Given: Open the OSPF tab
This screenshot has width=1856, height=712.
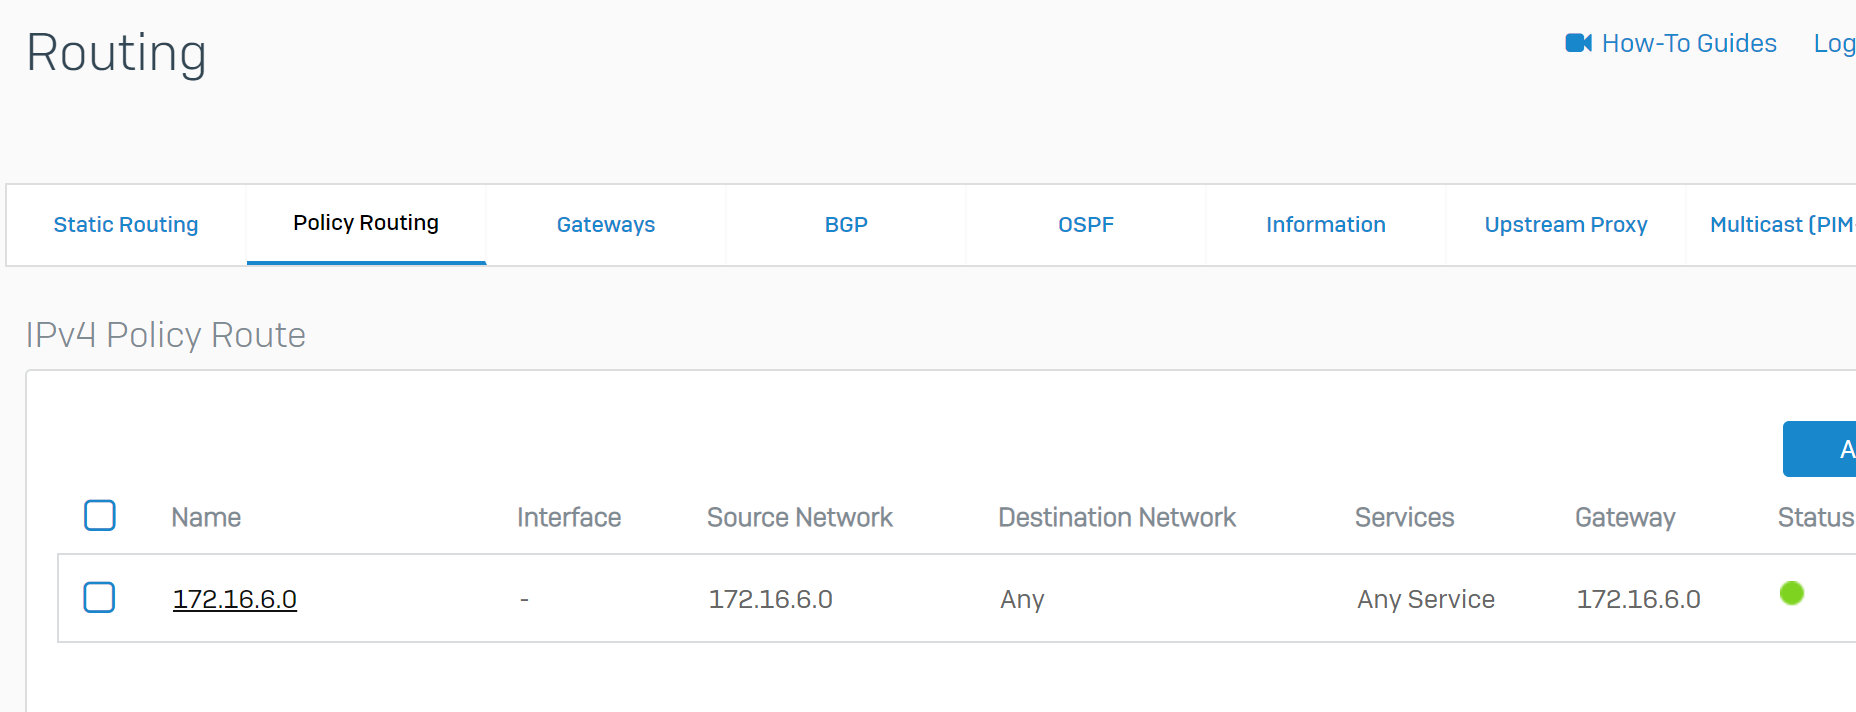Looking at the screenshot, I should (1086, 225).
